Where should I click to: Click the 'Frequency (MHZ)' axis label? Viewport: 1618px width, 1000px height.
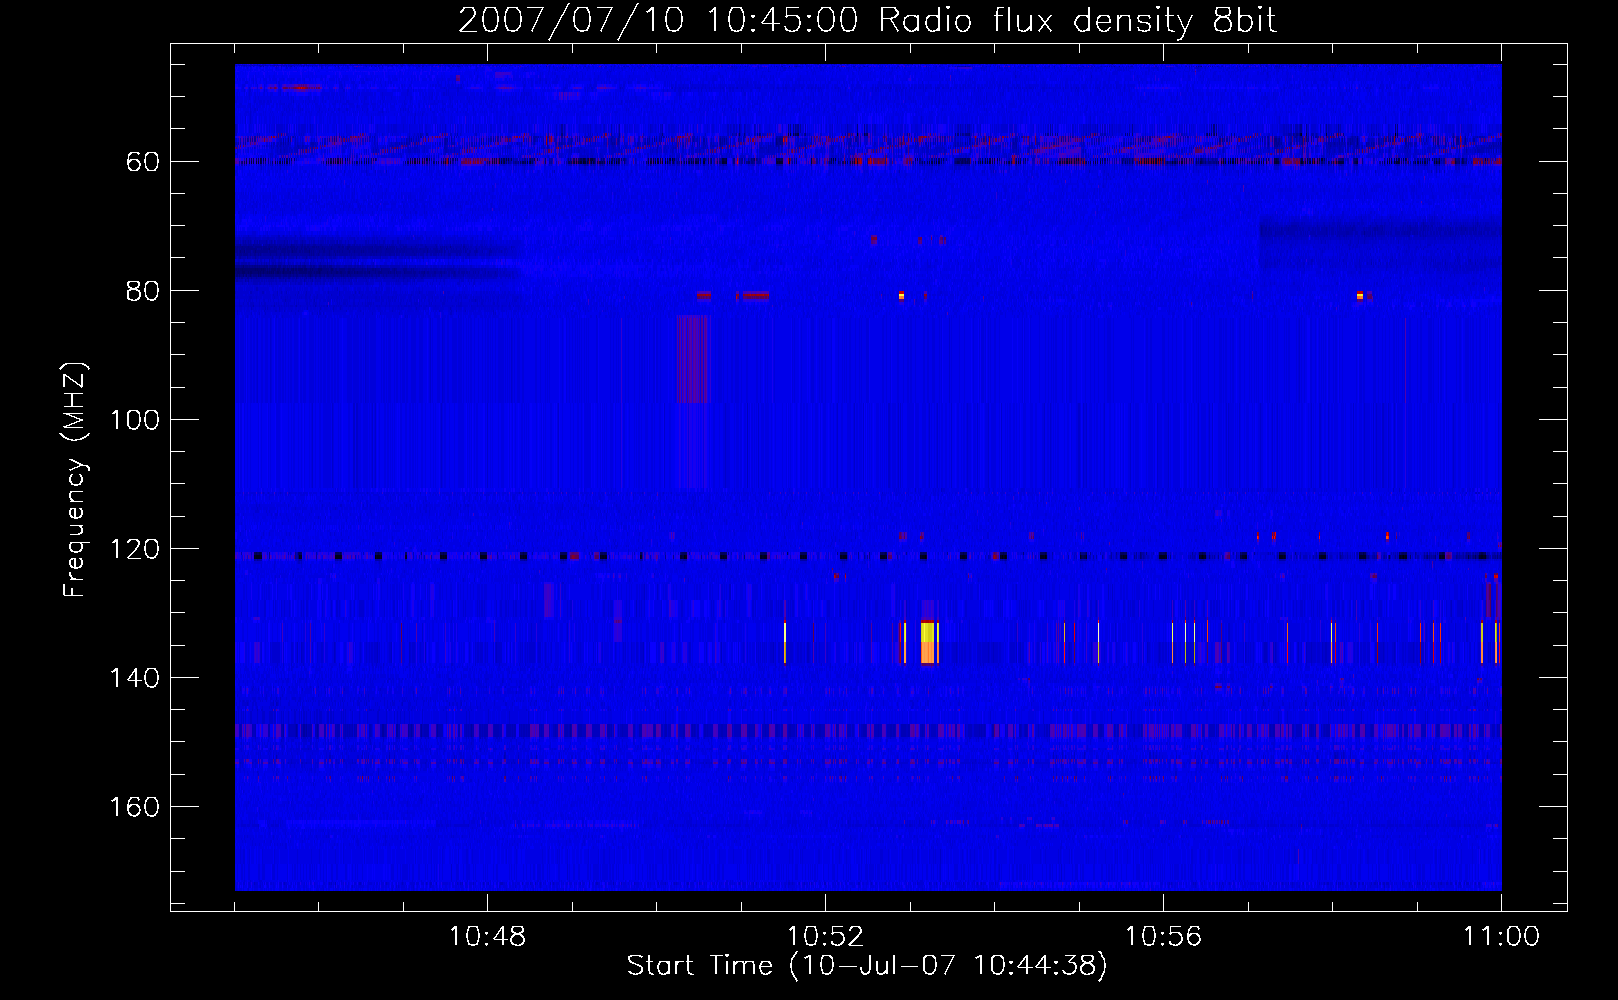pos(75,480)
